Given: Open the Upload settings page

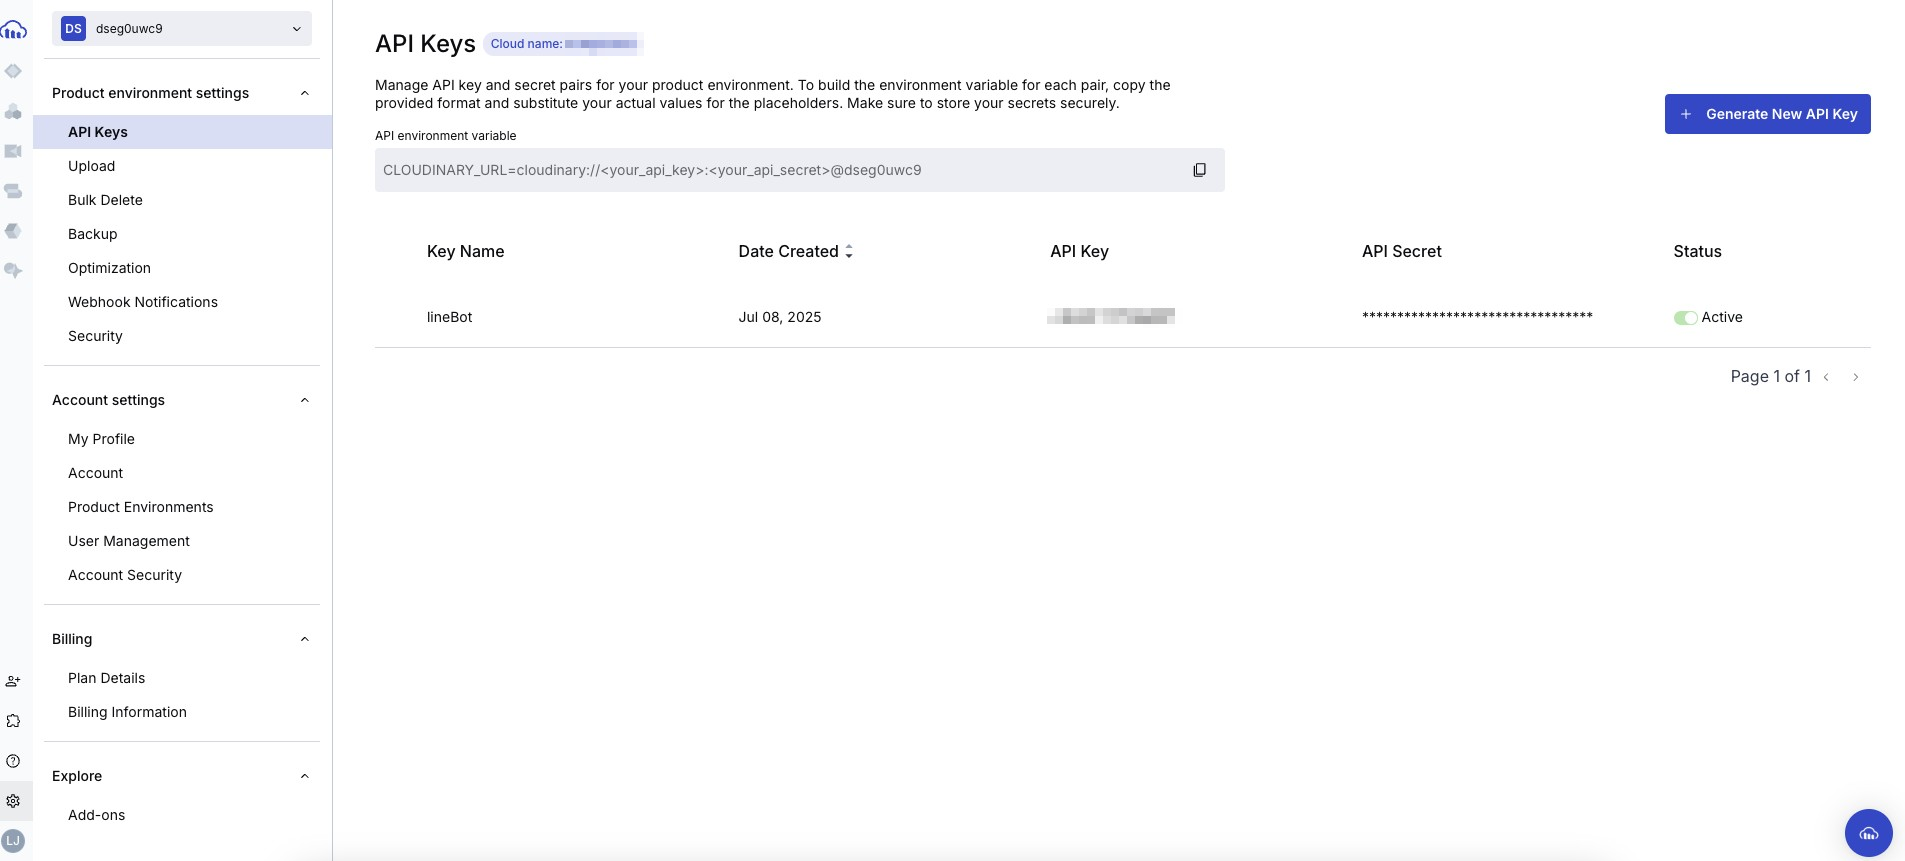Looking at the screenshot, I should tap(91, 166).
